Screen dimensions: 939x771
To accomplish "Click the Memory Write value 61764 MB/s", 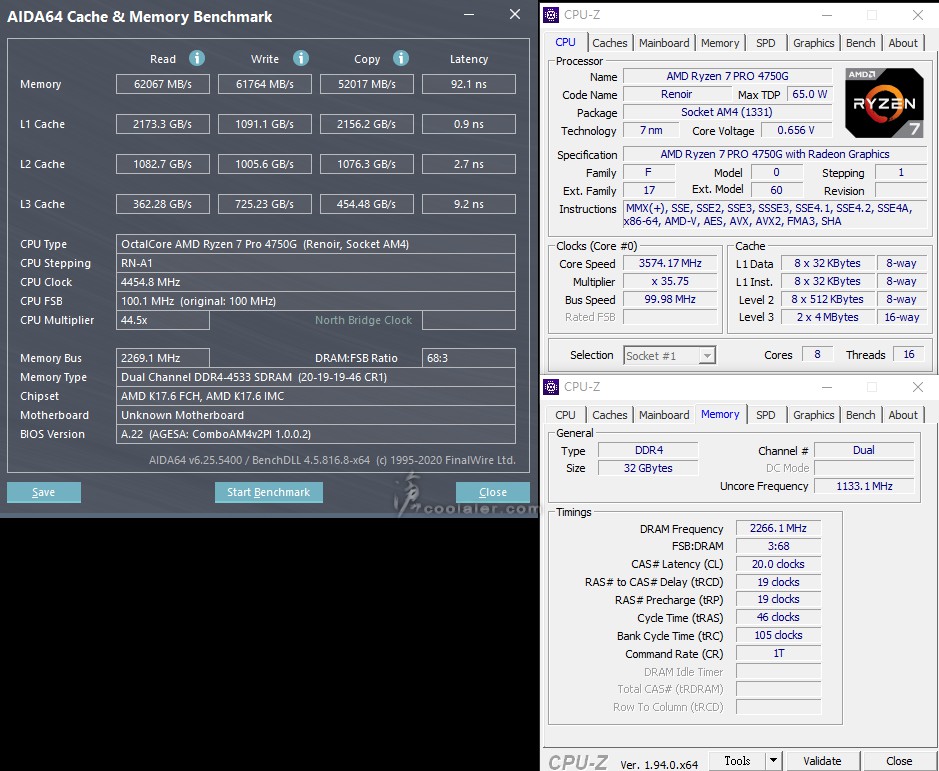I will point(265,84).
